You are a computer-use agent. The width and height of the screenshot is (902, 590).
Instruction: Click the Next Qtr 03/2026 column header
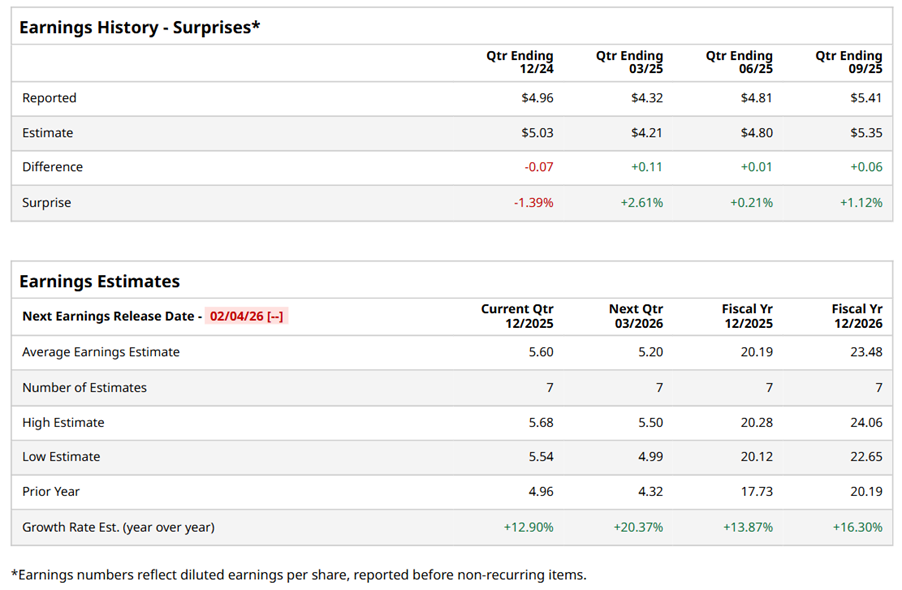(x=635, y=316)
